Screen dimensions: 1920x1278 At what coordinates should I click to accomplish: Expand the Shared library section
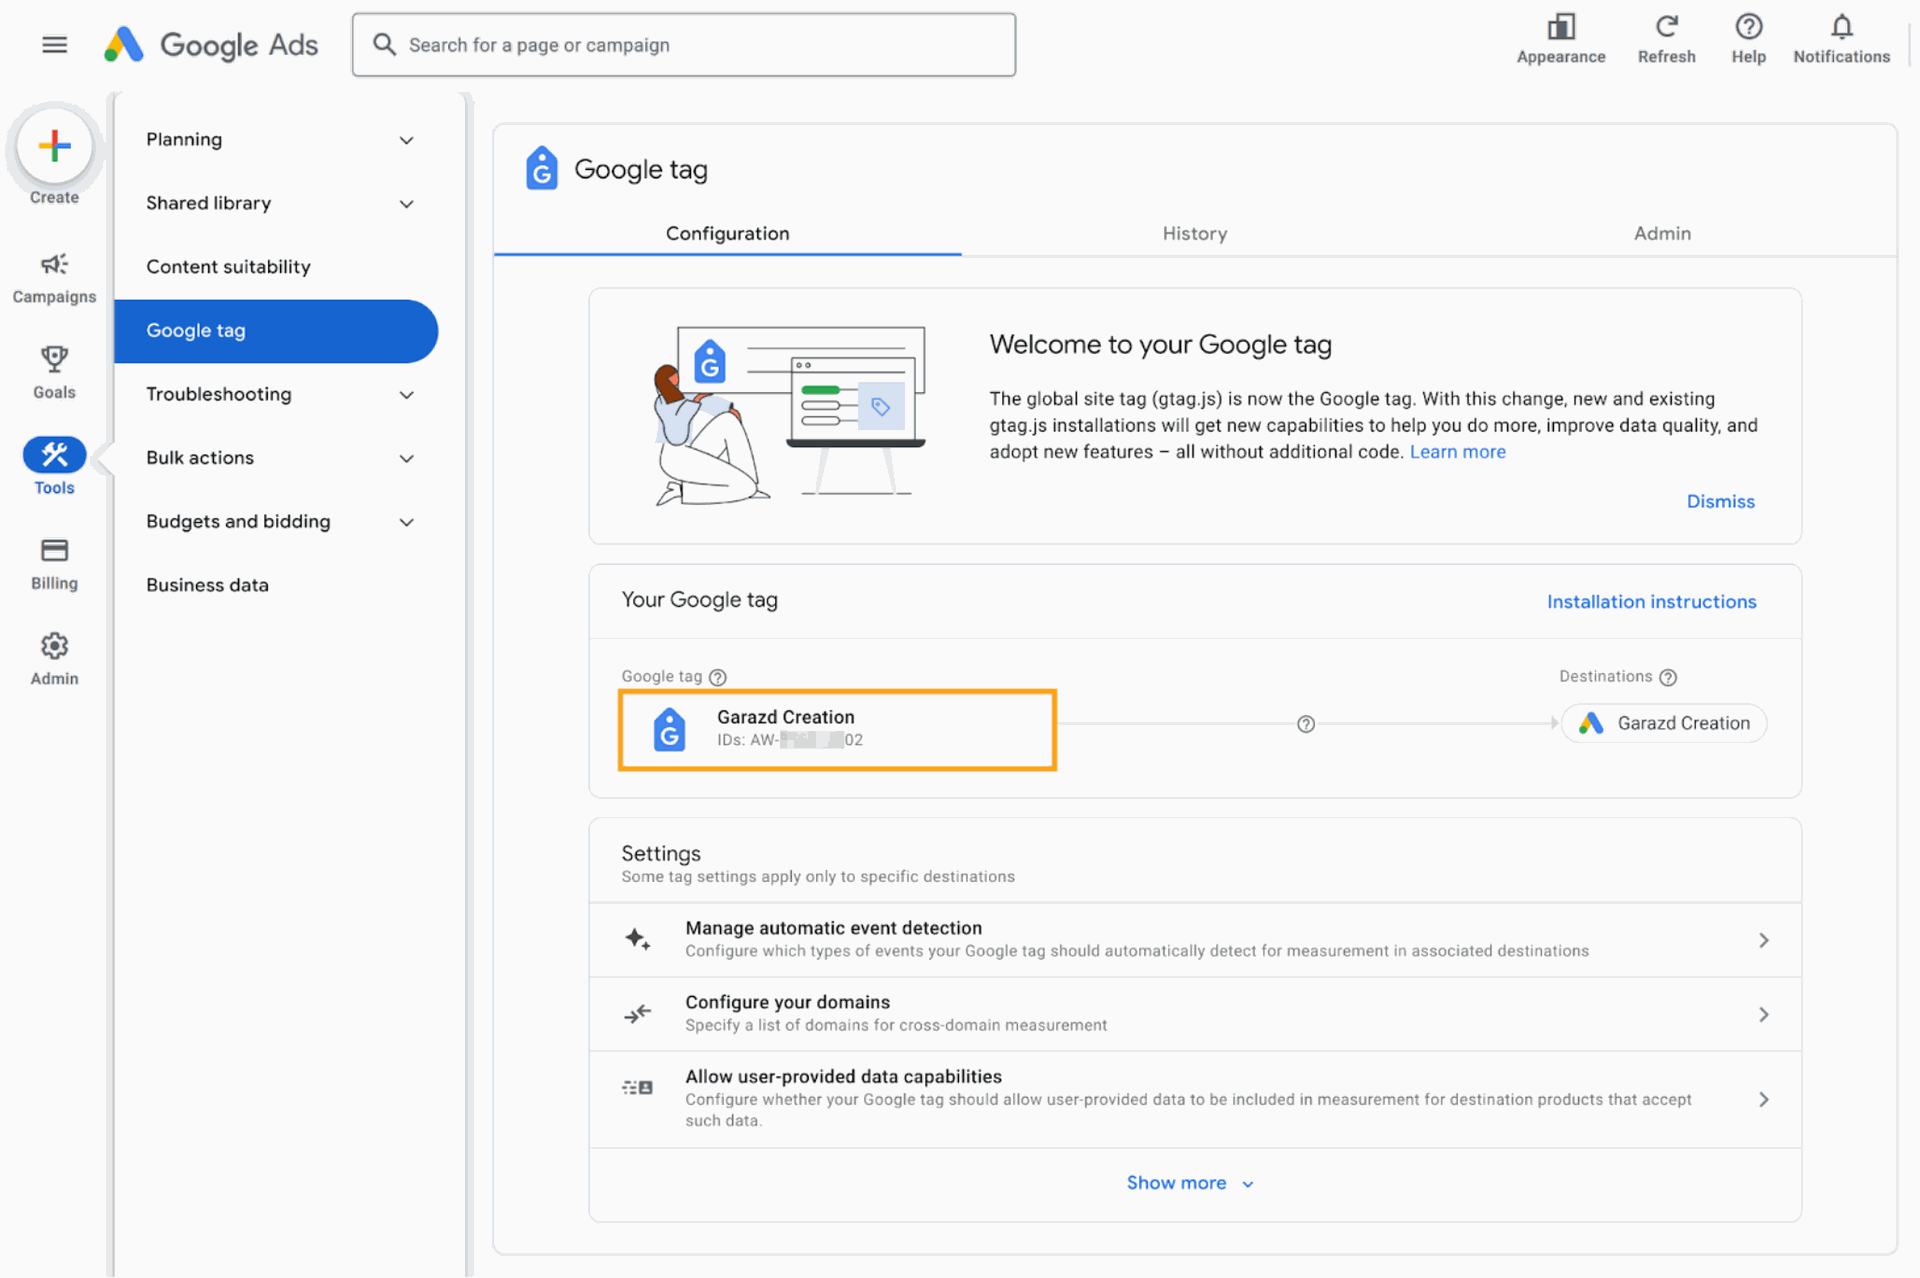point(406,204)
